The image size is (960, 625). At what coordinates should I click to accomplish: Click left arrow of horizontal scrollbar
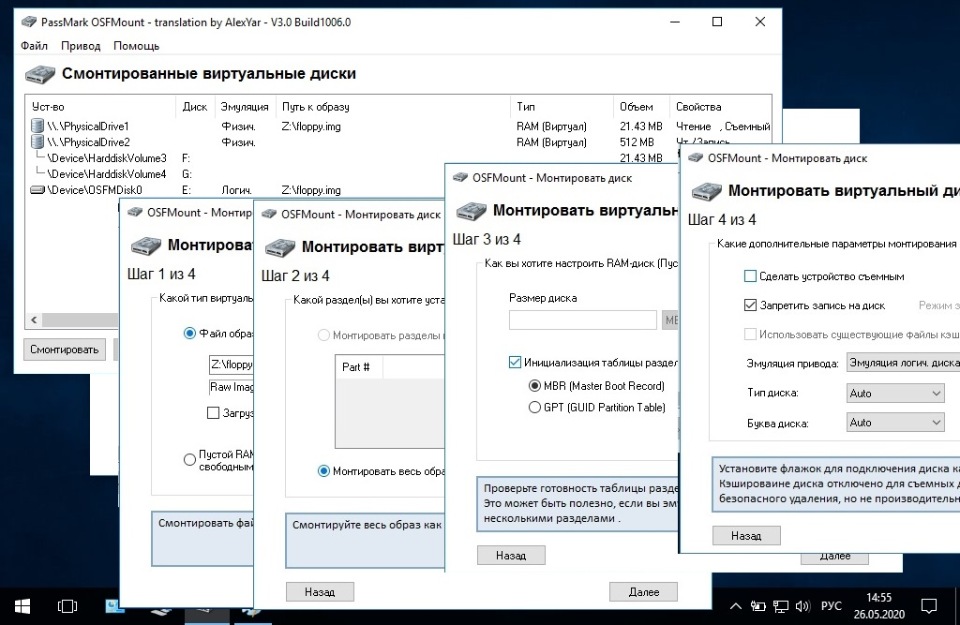[x=34, y=320]
